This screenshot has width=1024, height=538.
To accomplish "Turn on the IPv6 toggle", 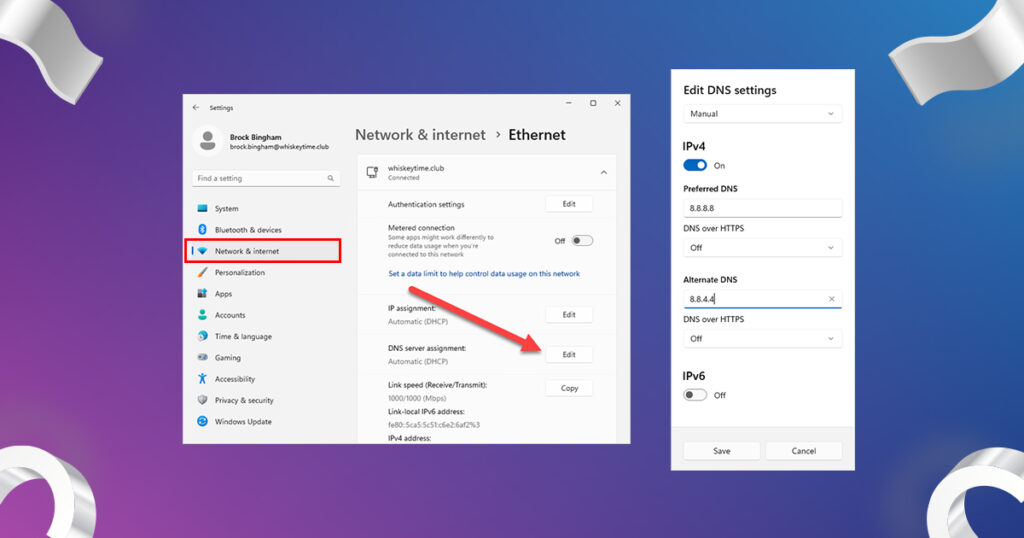I will tap(695, 395).
